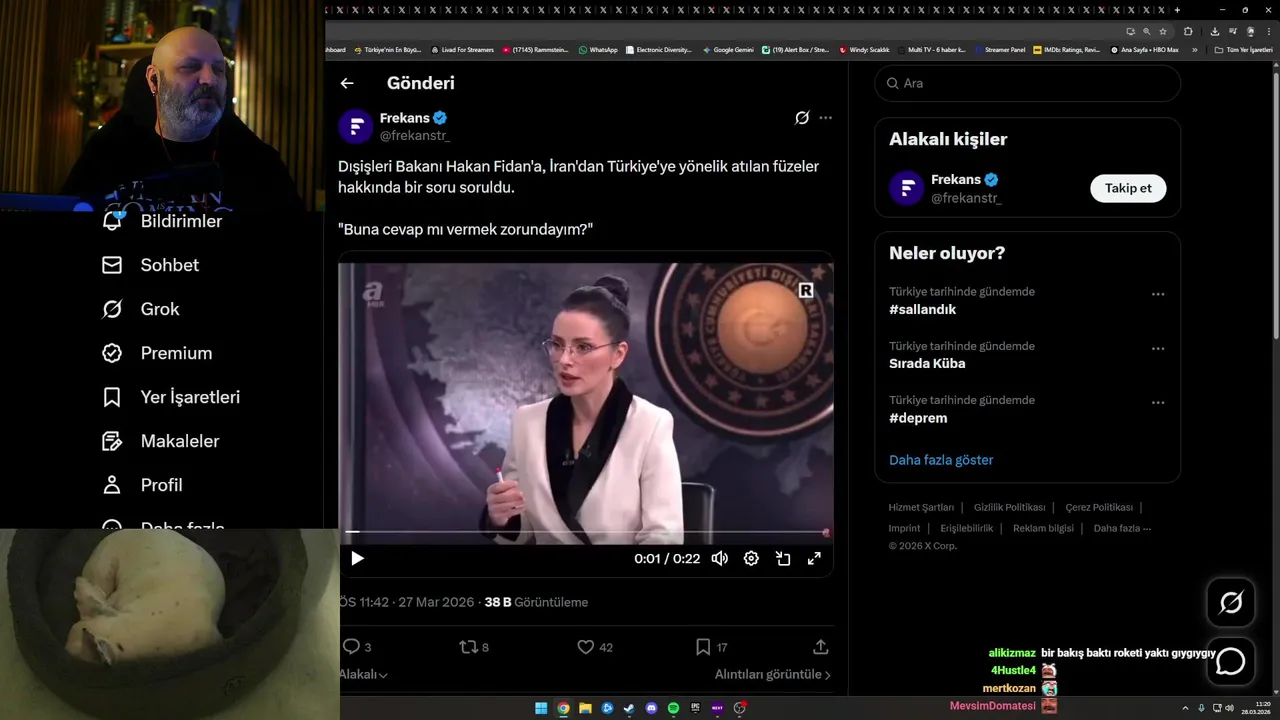Play the video in the post
The image size is (1280, 720).
[357, 558]
